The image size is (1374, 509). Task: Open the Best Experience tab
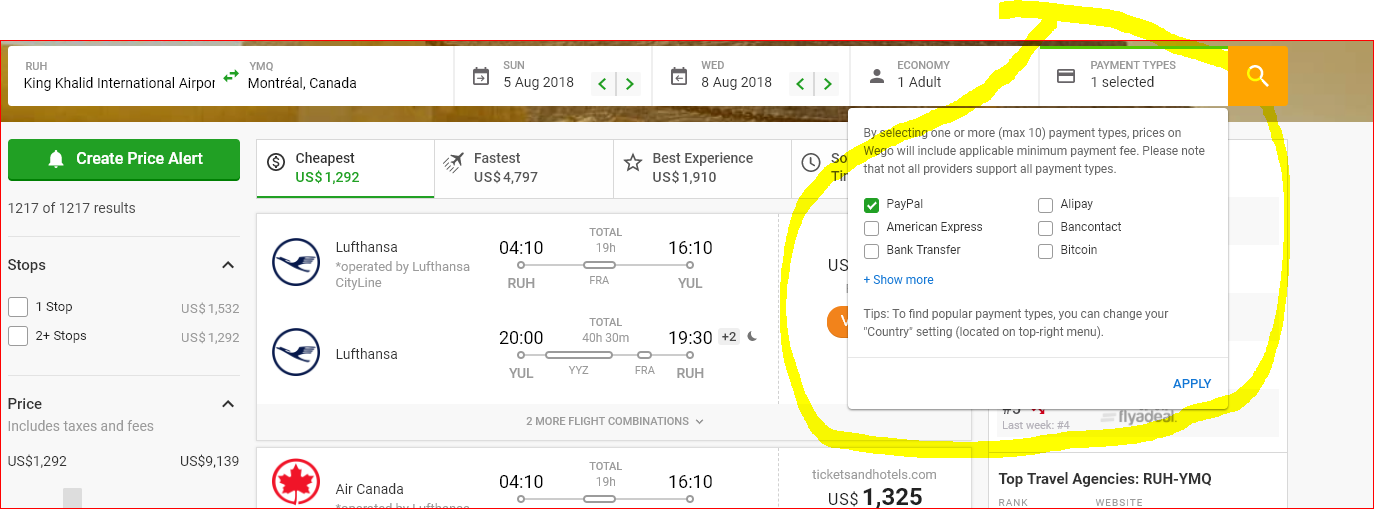pyautogui.click(x=702, y=168)
